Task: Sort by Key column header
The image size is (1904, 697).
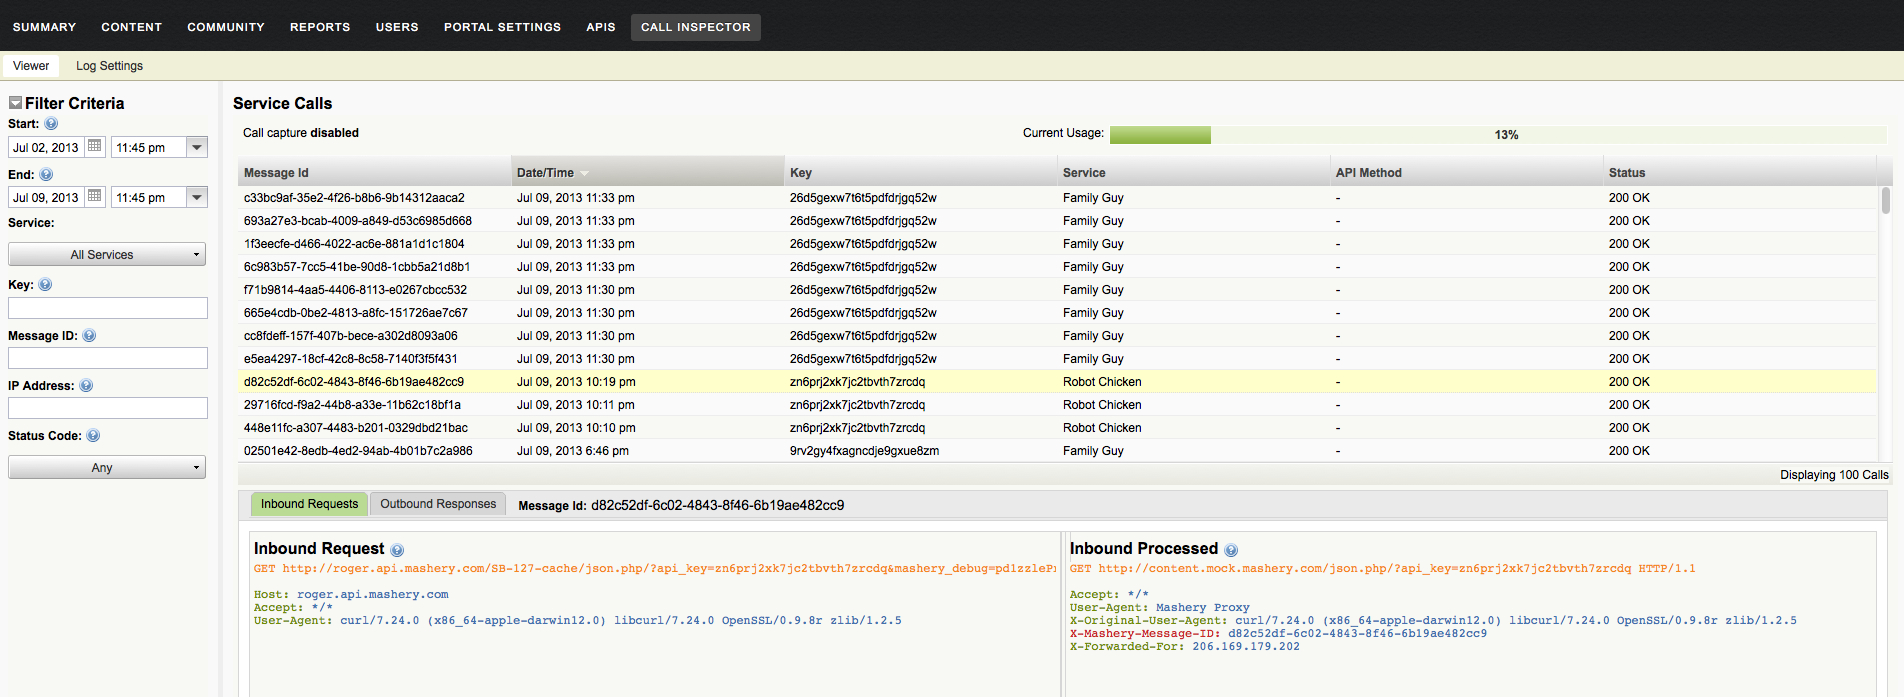Action: point(920,172)
